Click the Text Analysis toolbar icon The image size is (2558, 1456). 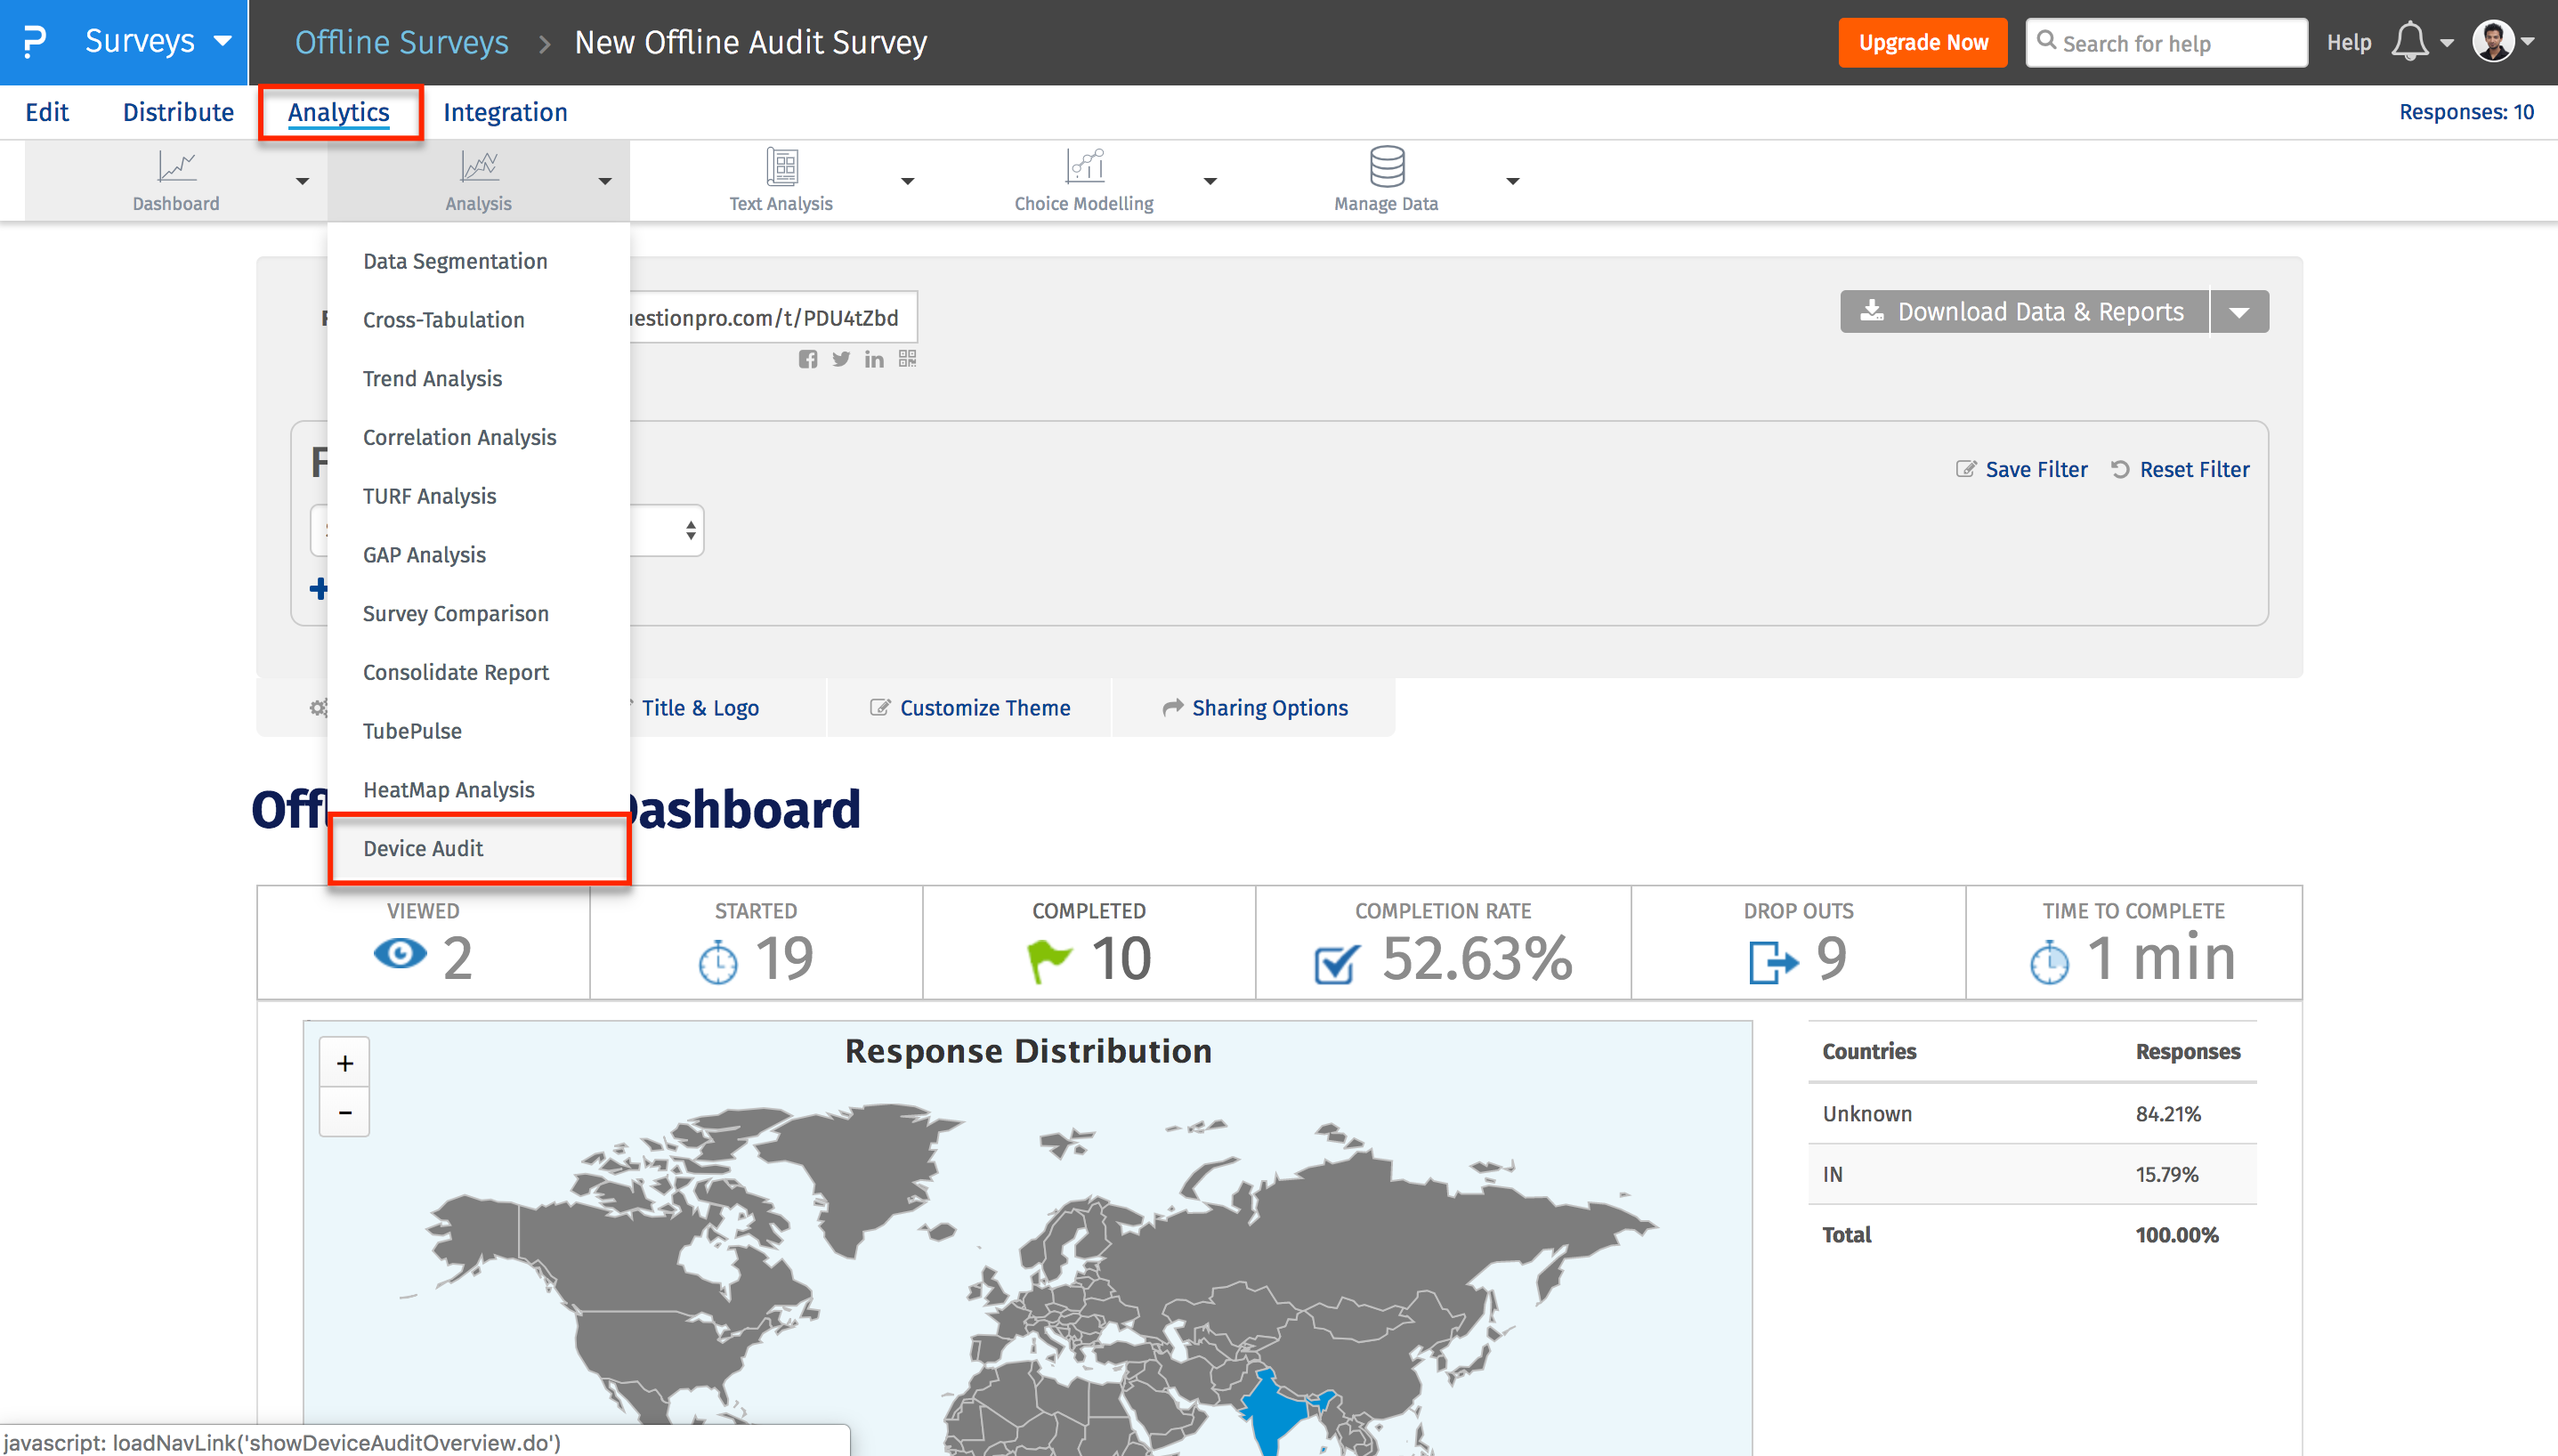782,166
